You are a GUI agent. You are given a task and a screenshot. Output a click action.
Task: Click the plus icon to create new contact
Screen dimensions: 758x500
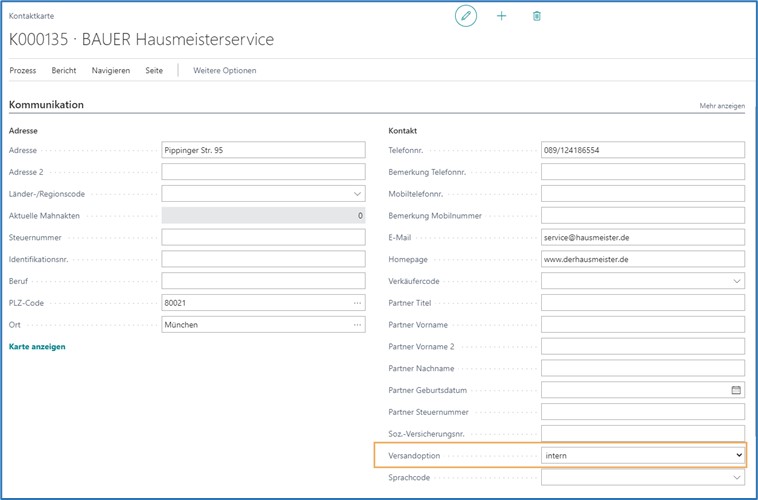[501, 16]
